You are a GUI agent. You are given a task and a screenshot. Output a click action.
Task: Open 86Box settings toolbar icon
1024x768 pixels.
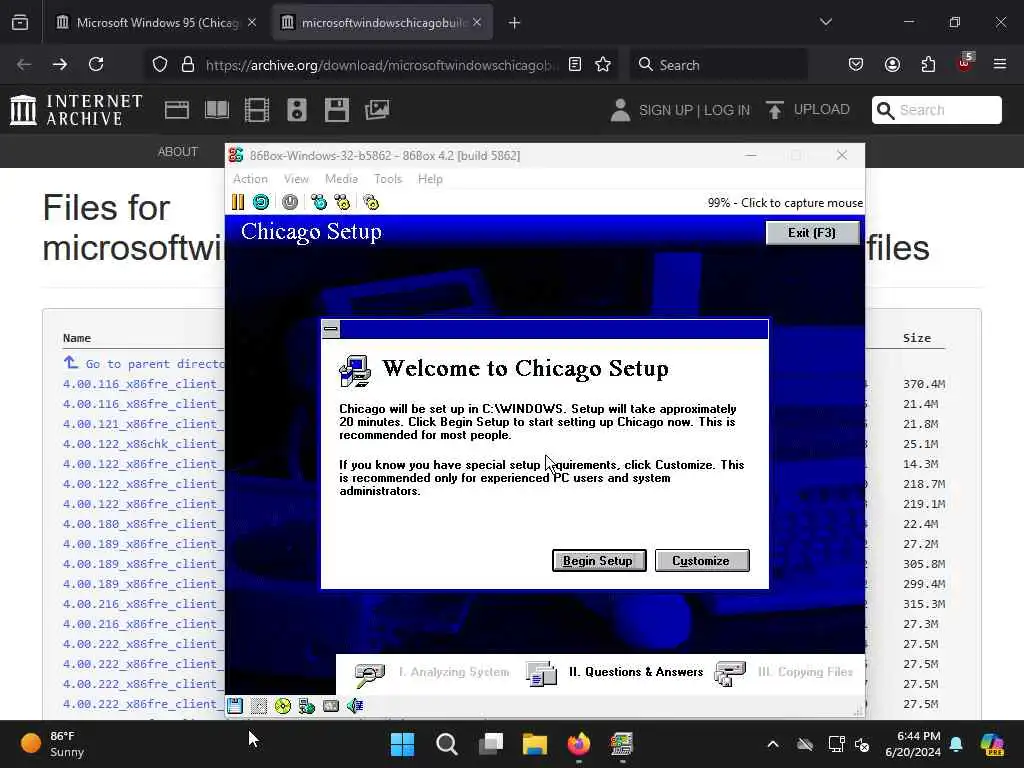371,202
